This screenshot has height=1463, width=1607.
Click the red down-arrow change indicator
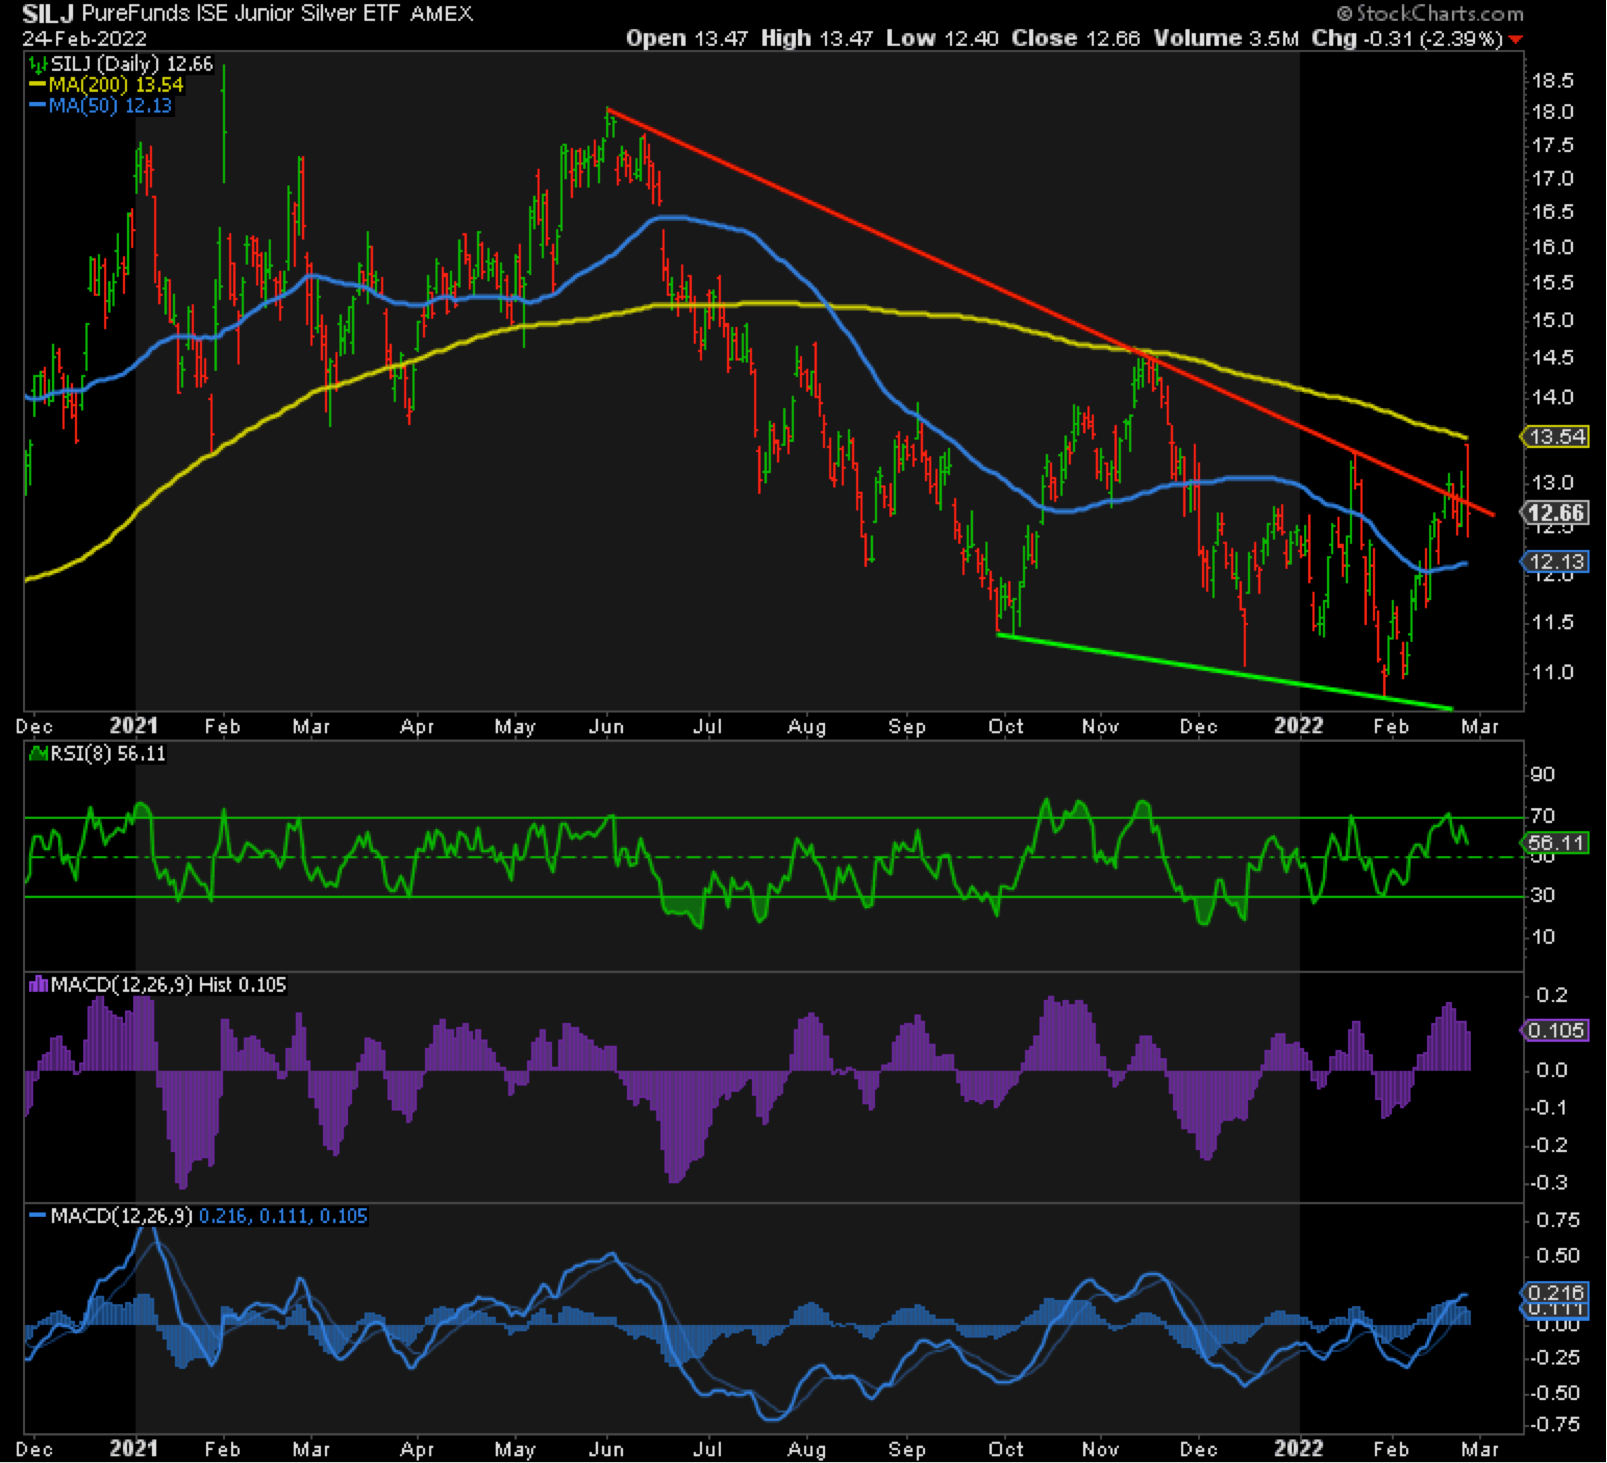pyautogui.click(x=1516, y=40)
